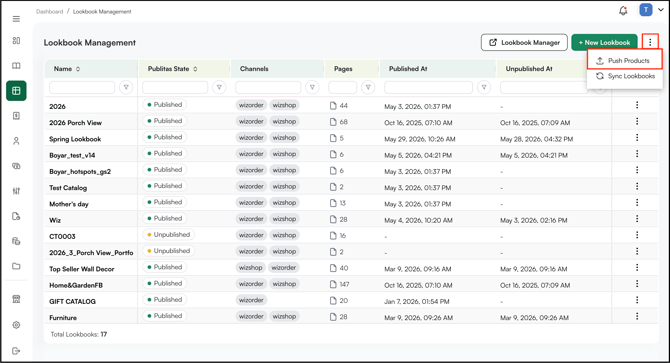The width and height of the screenshot is (670, 363).
Task: Open the Published At filter icon
Action: 484,88
